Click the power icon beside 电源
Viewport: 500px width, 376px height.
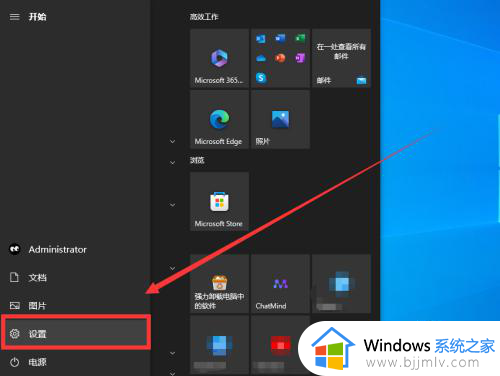click(14, 362)
